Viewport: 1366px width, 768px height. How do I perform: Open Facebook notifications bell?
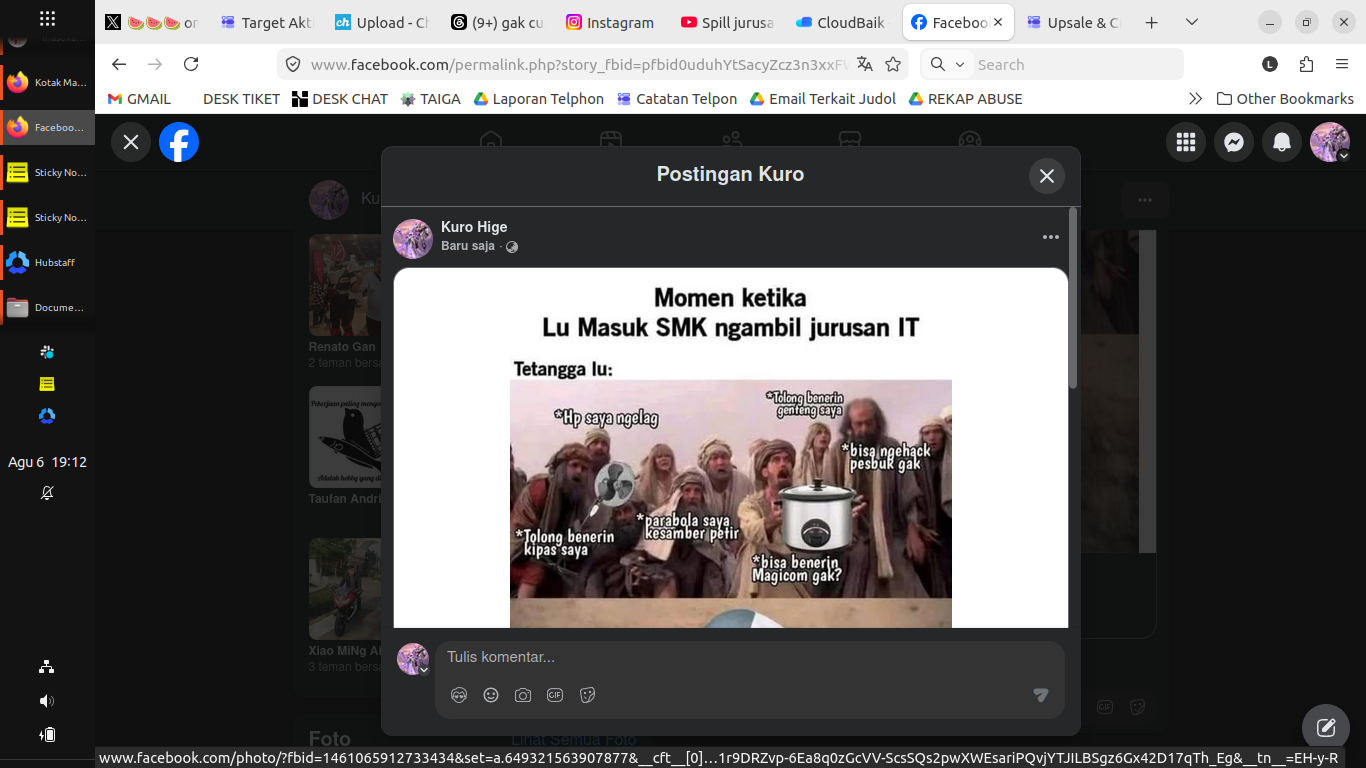tap(1282, 142)
